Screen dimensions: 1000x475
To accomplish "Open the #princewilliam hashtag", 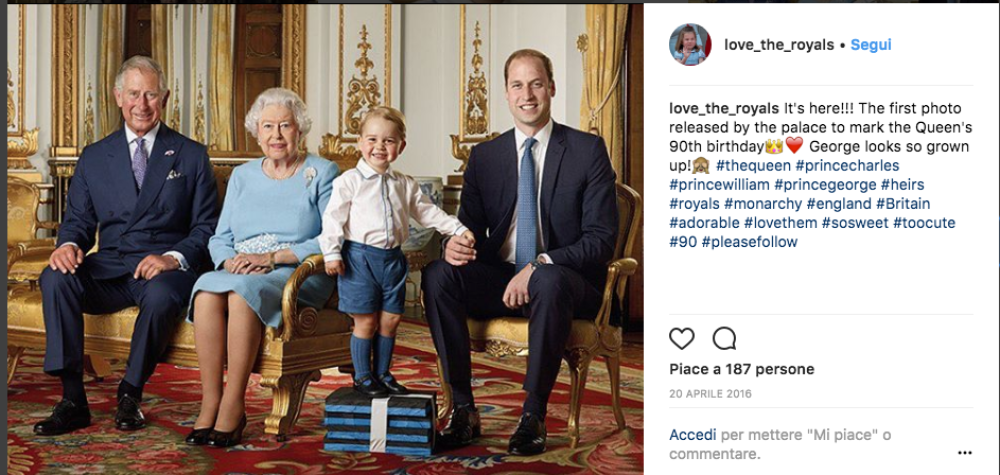I will click(719, 185).
